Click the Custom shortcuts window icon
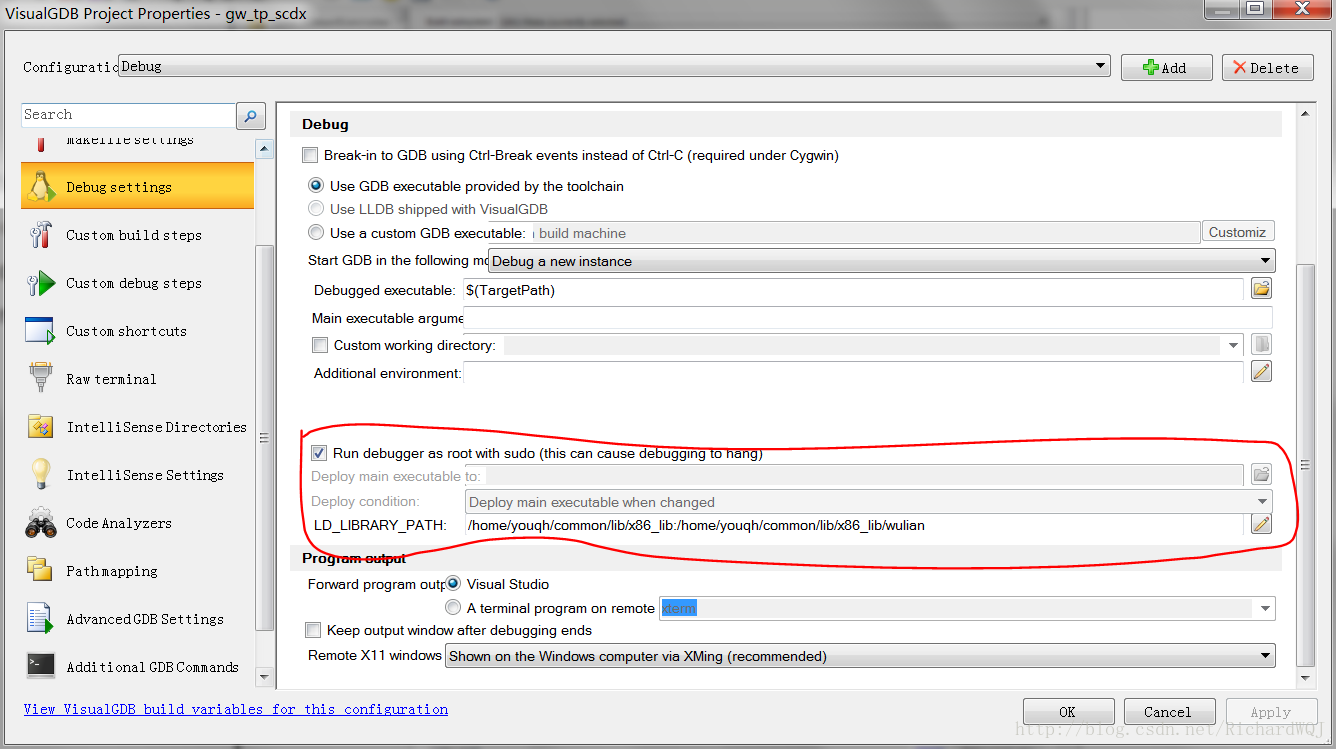 tap(40, 331)
